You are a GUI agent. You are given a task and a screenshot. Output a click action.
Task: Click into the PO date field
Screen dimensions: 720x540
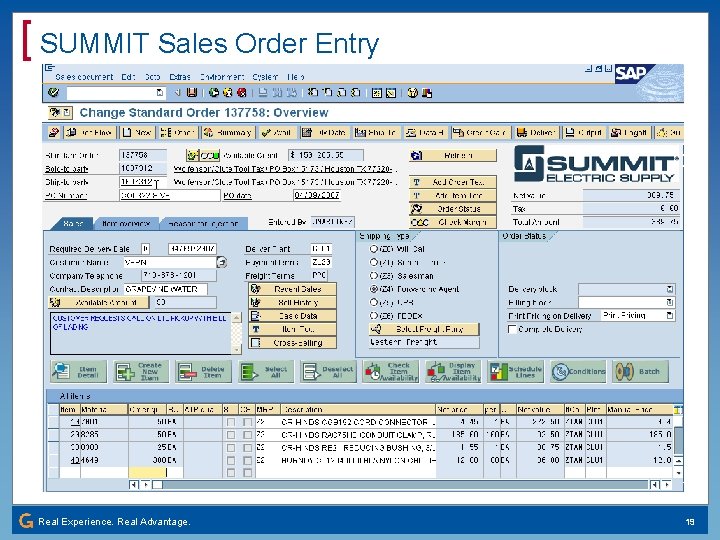(316, 195)
